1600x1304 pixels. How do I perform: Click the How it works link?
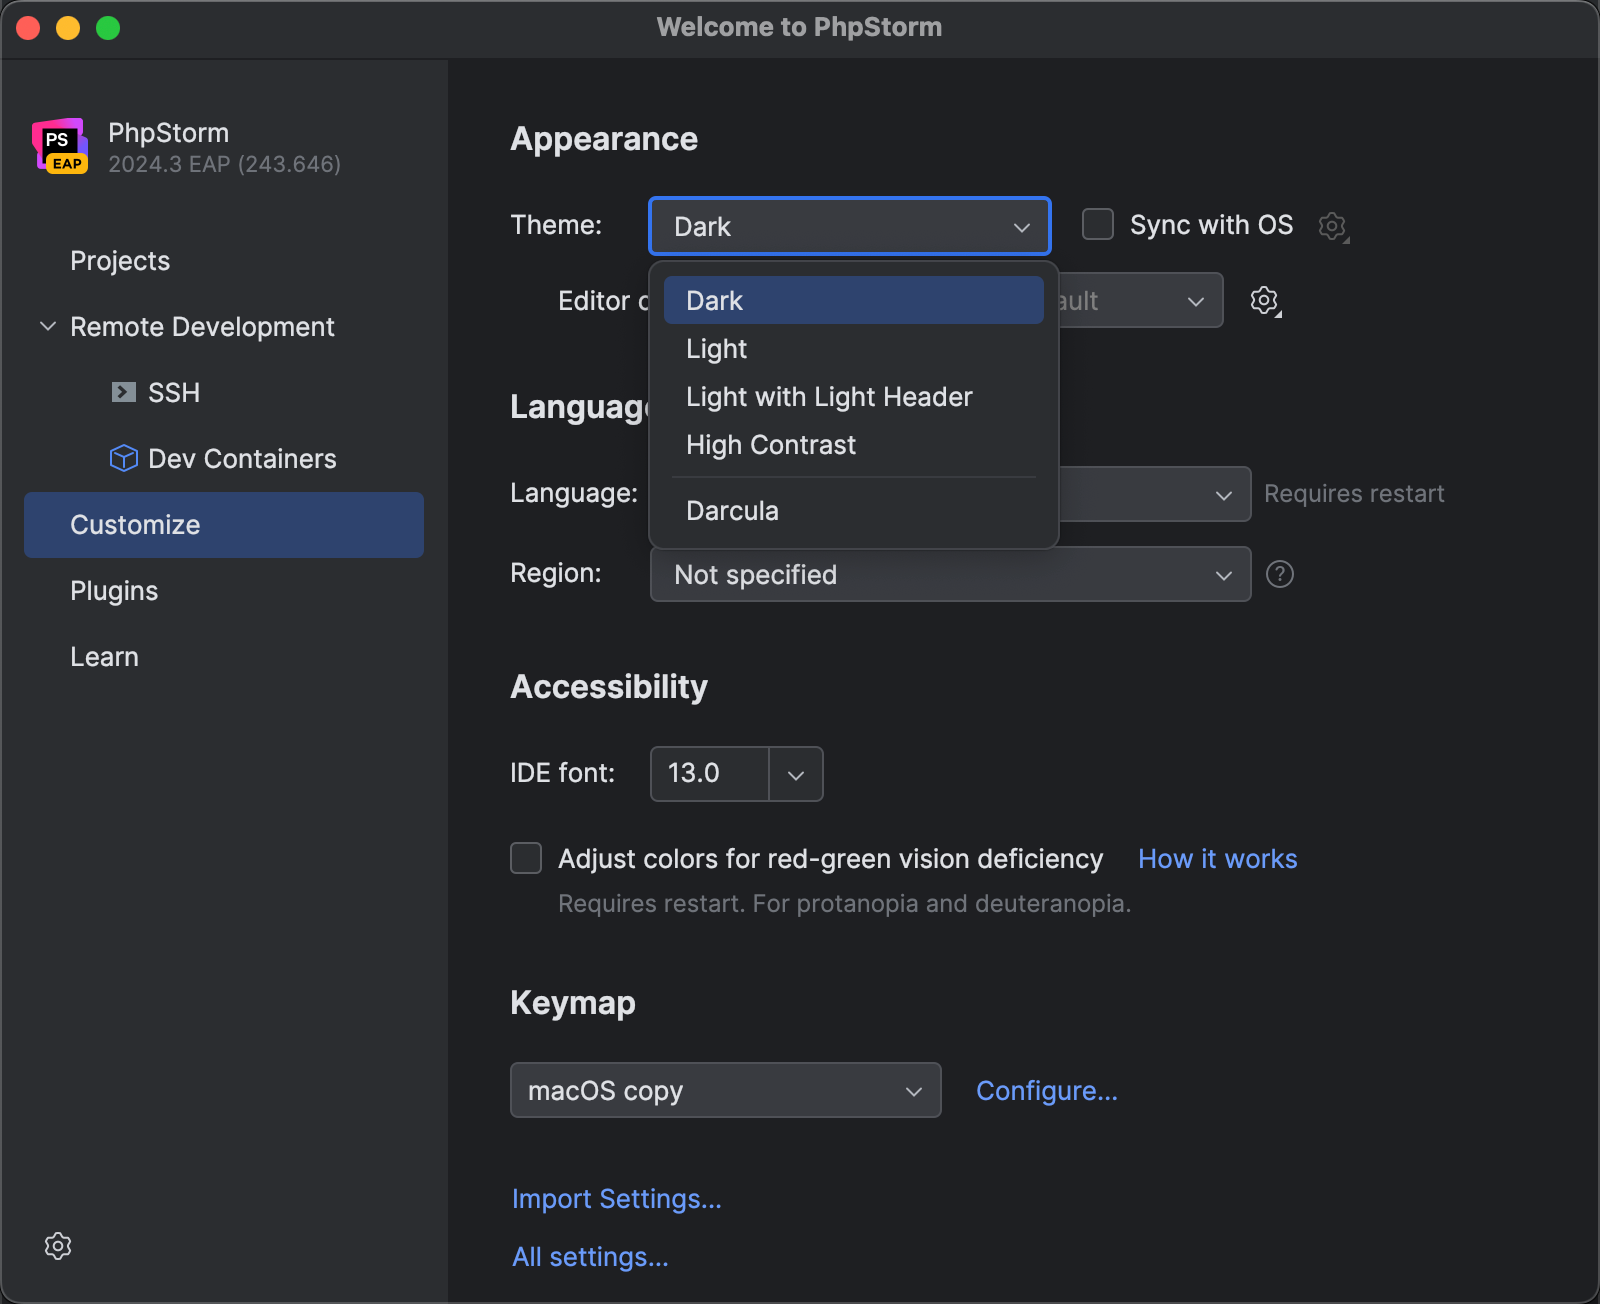(1217, 858)
